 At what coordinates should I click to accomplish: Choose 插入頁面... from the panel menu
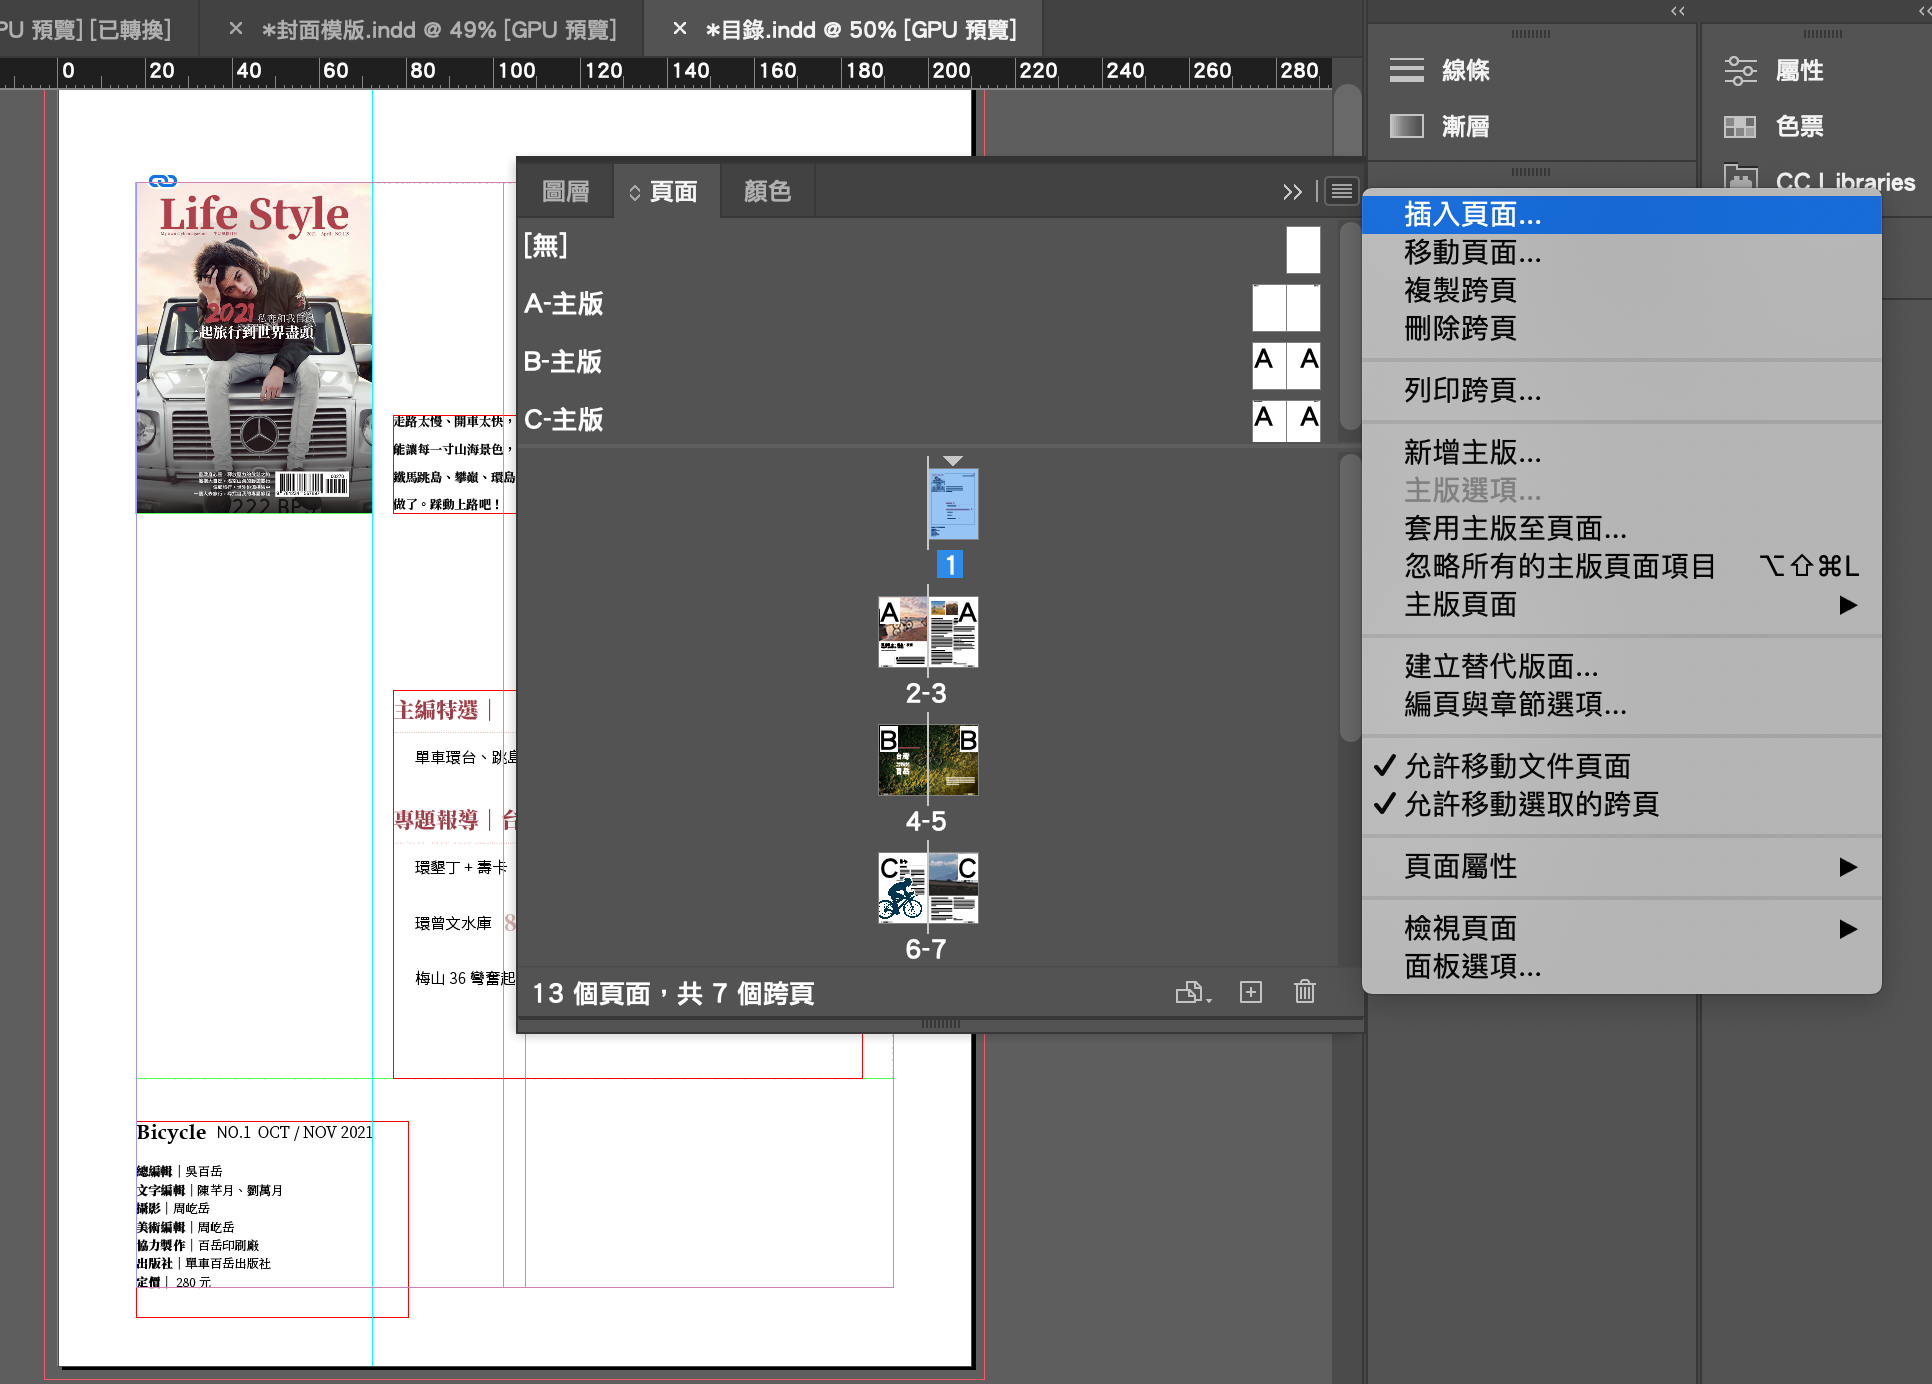(x=1472, y=214)
